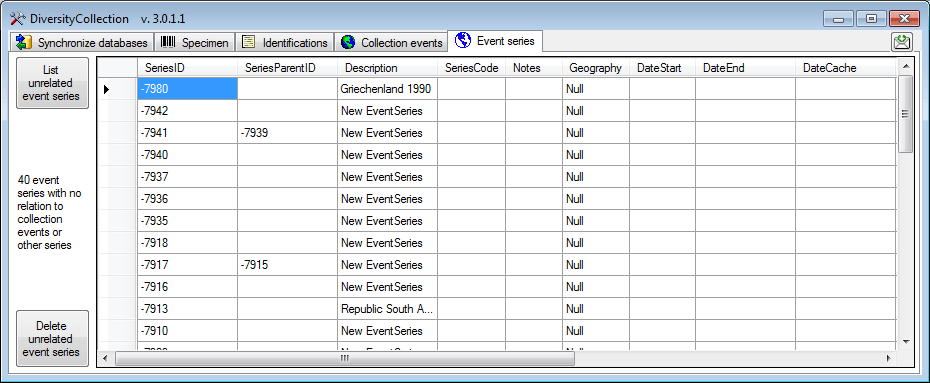This screenshot has width=930, height=383.
Task: Click the Event series tab globe icon
Action: click(463, 40)
